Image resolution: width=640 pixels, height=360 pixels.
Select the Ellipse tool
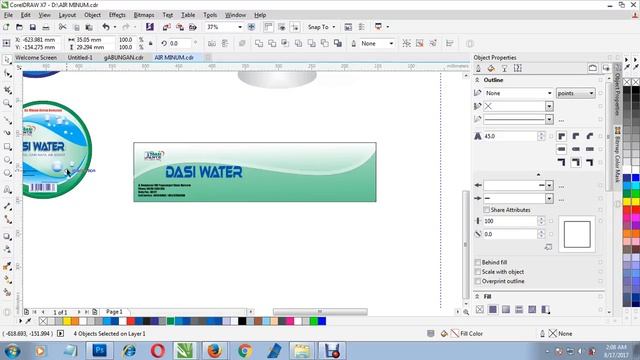coord(7,160)
